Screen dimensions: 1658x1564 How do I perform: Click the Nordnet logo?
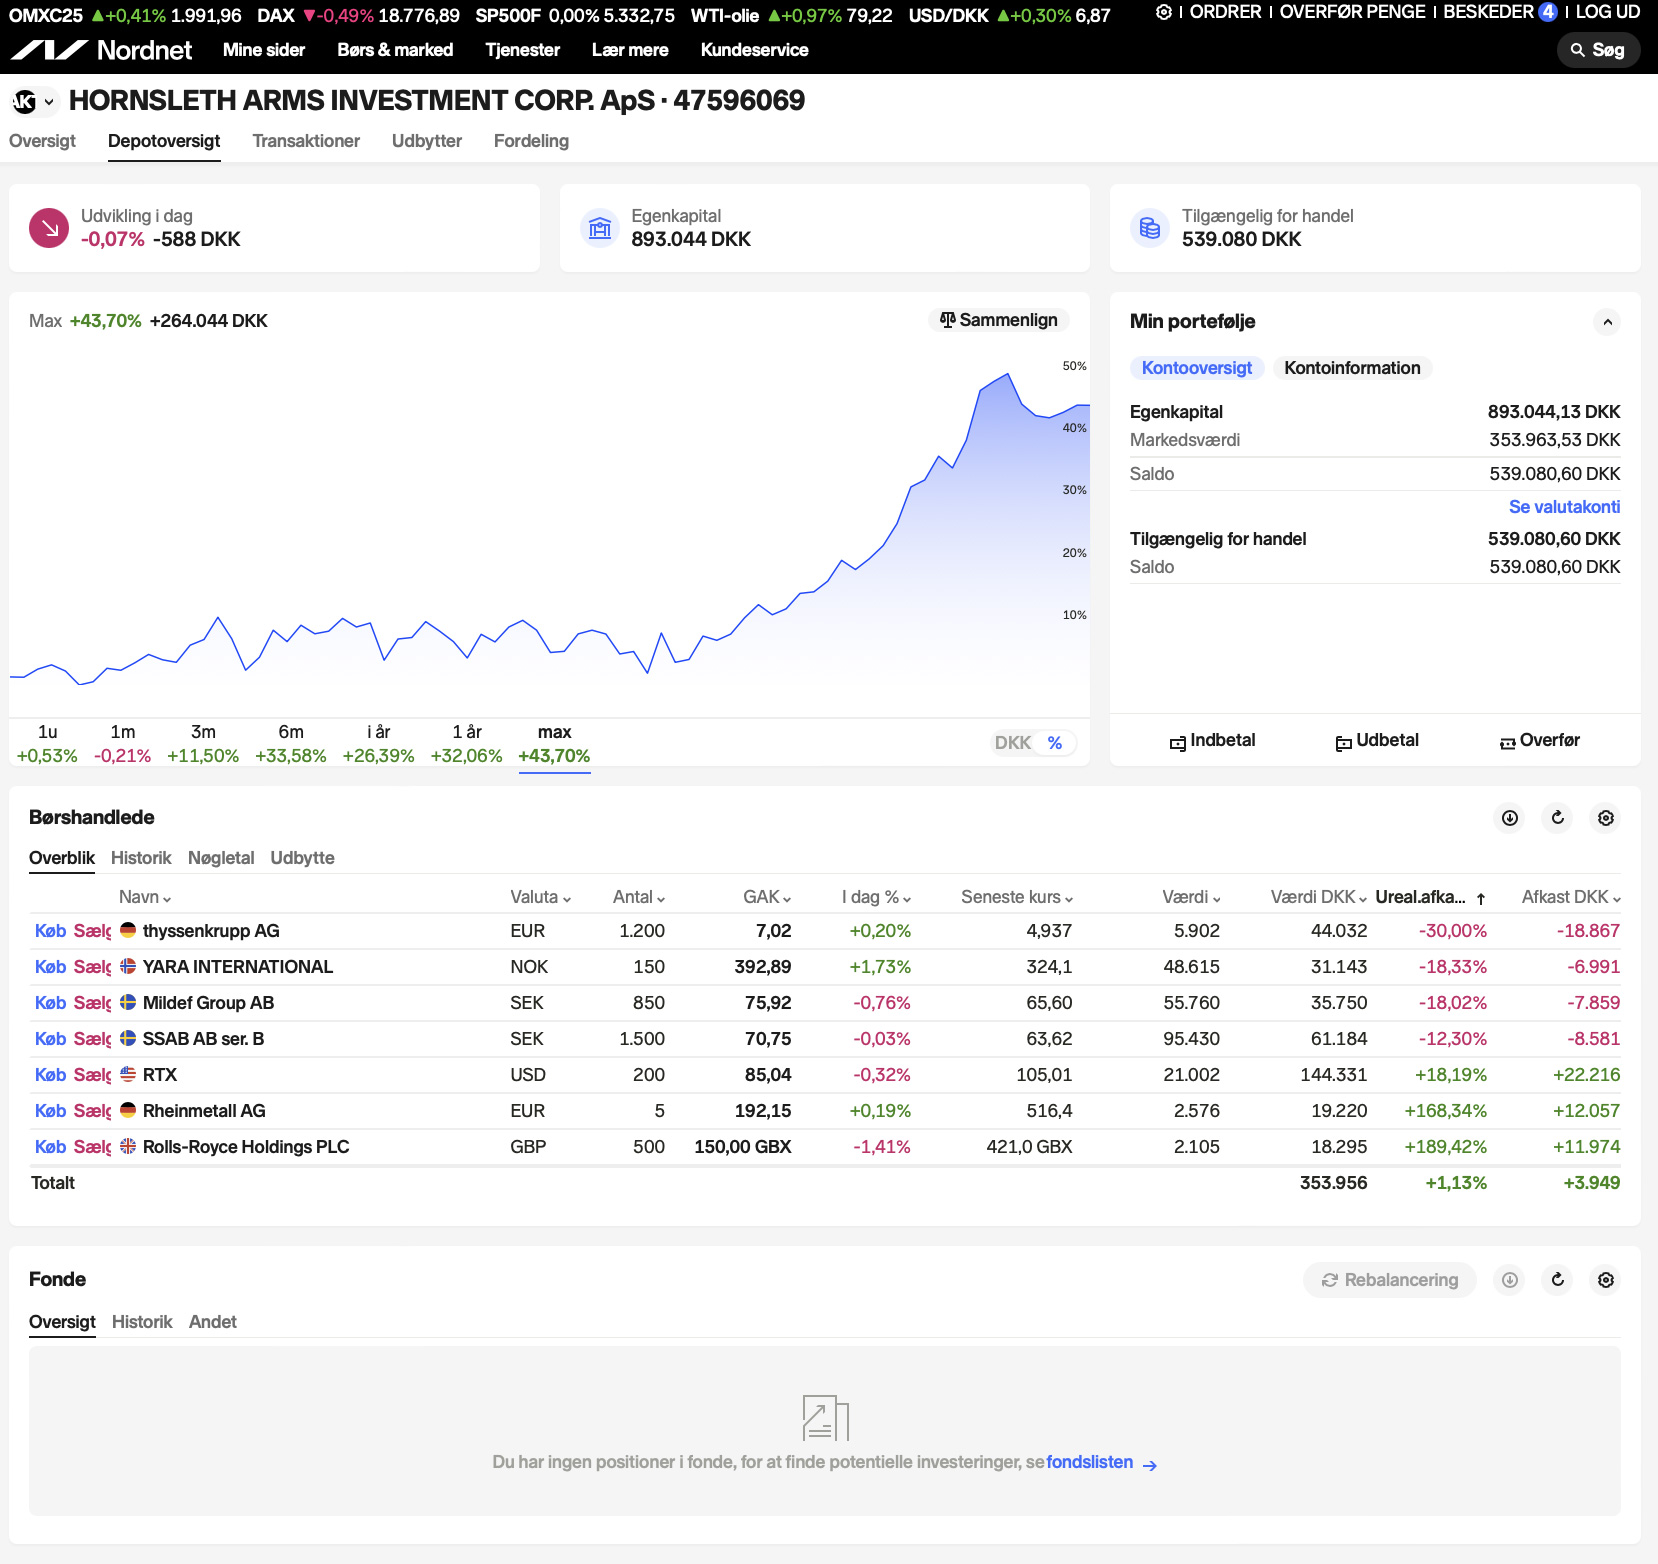[x=101, y=50]
